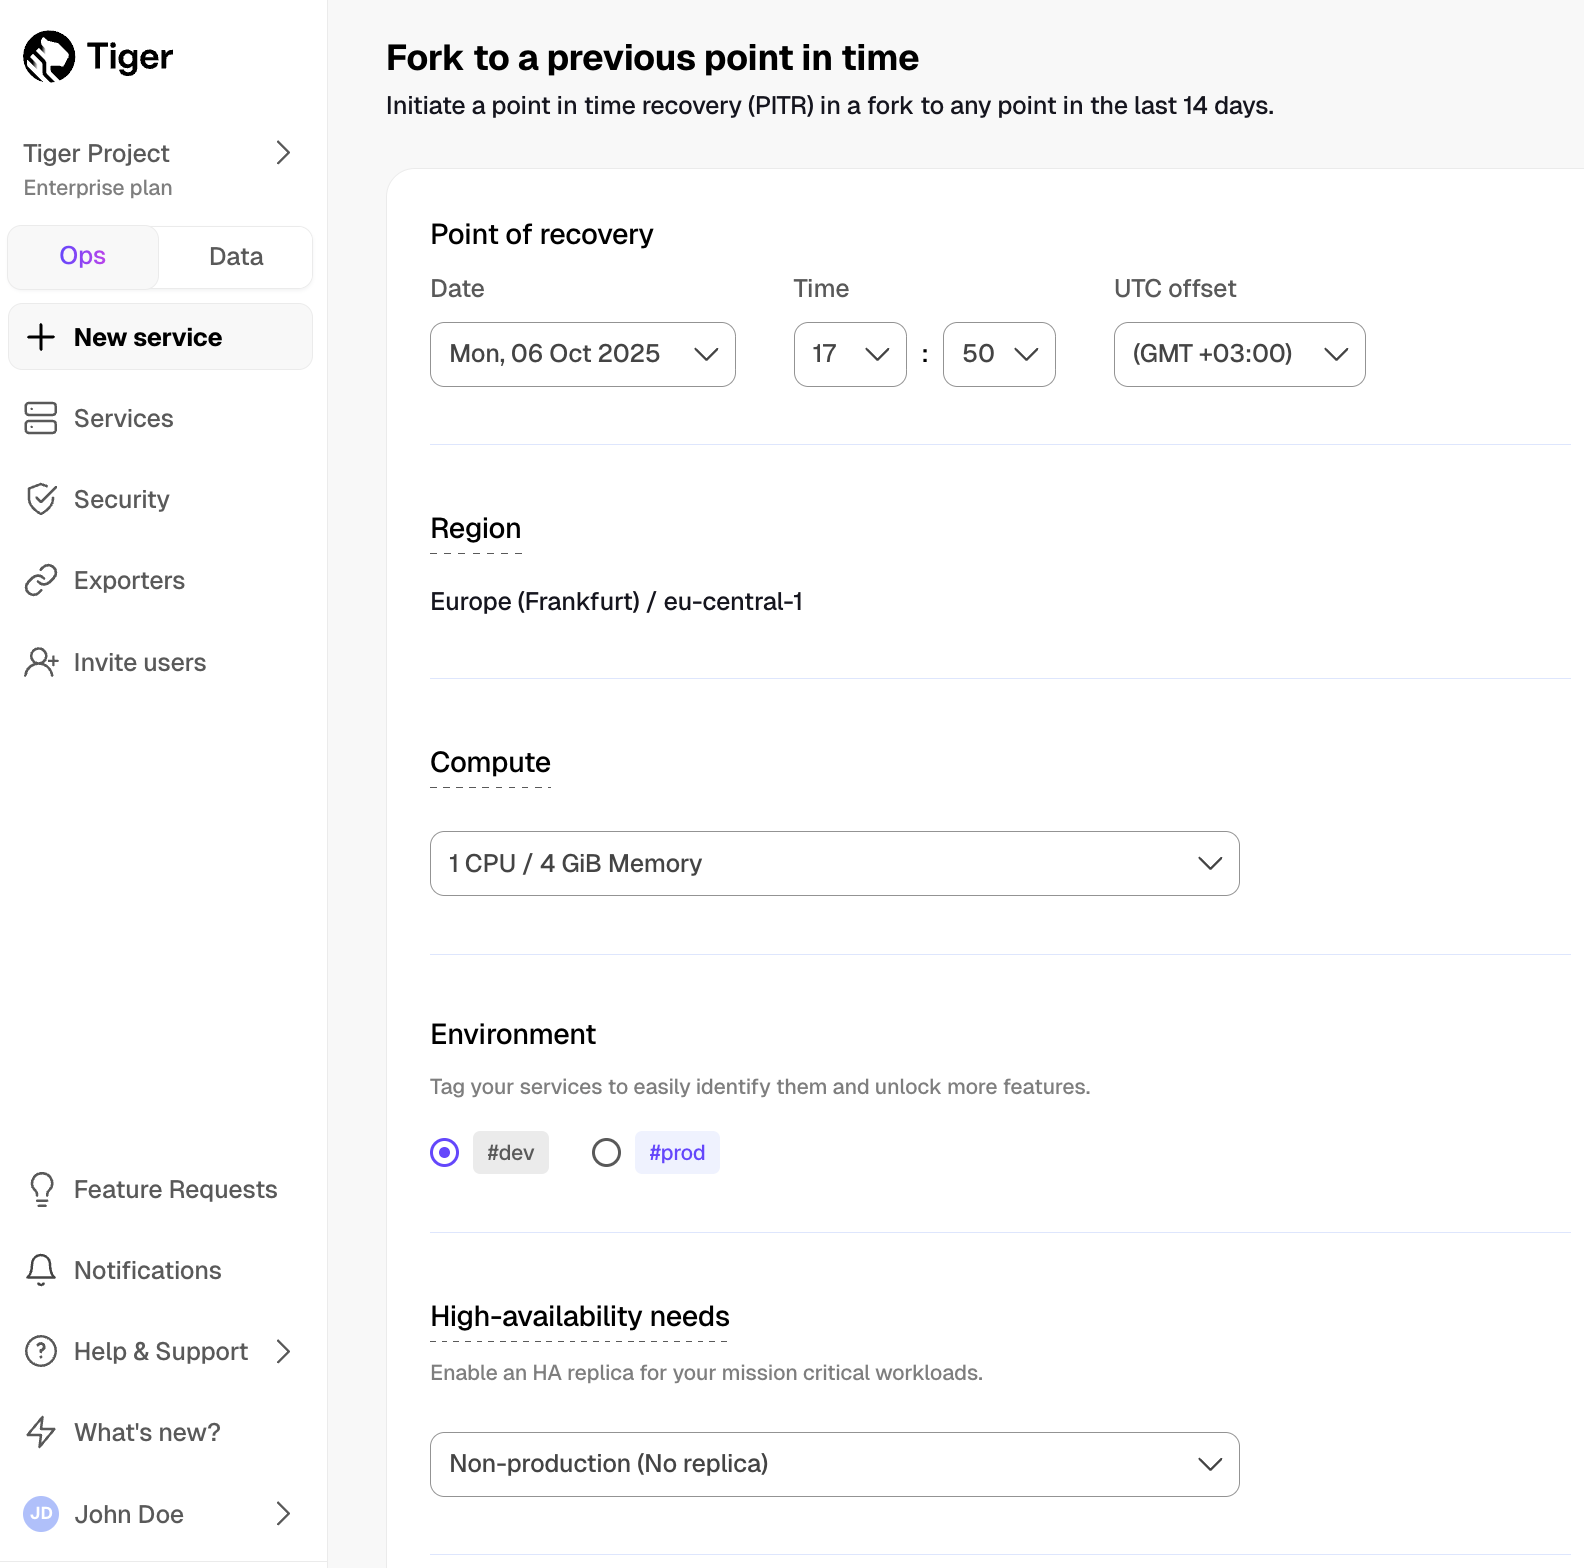Image resolution: width=1584 pixels, height=1568 pixels.
Task: Expand the Help & Support submenu
Action: [283, 1351]
